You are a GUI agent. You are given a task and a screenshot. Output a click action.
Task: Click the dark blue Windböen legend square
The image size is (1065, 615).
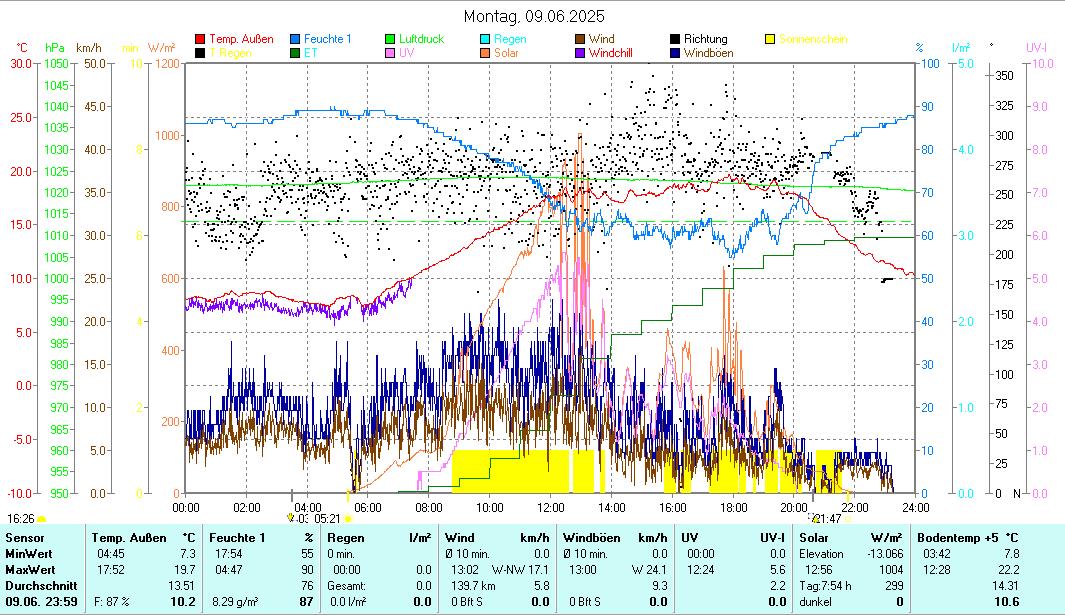pyautogui.click(x=676, y=53)
